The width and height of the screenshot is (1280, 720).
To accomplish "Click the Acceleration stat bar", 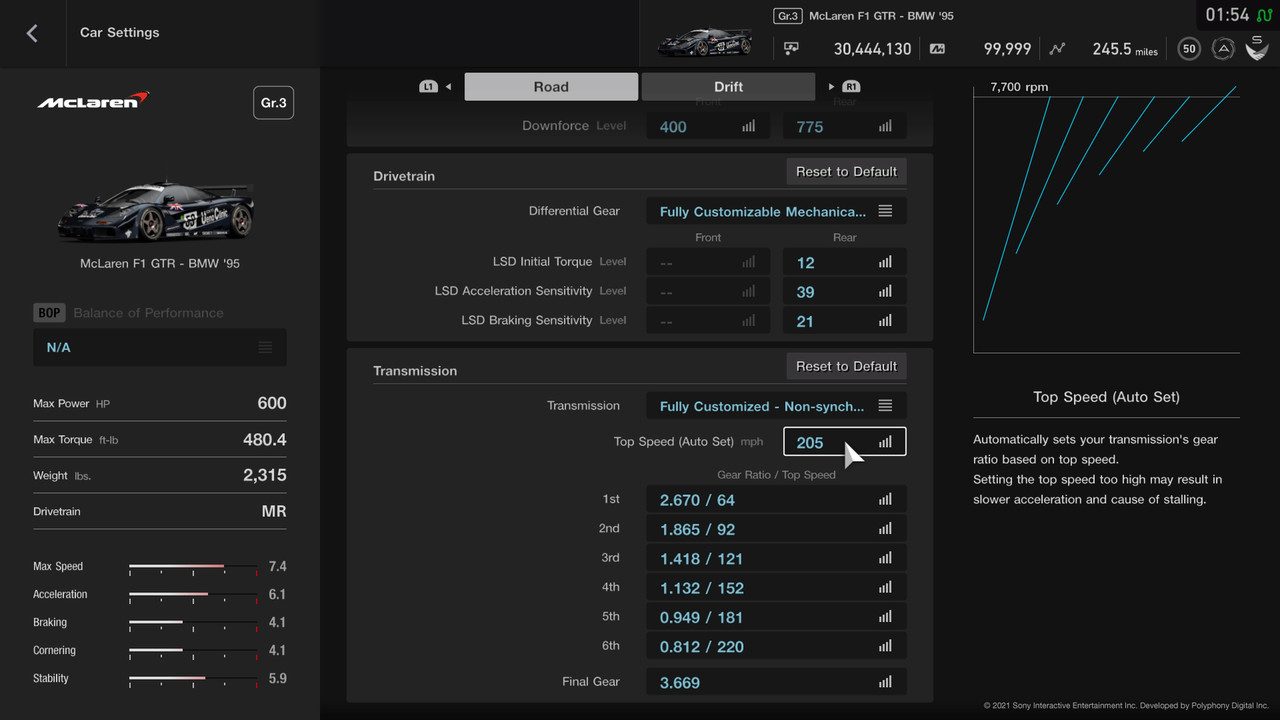I will click(x=193, y=595).
